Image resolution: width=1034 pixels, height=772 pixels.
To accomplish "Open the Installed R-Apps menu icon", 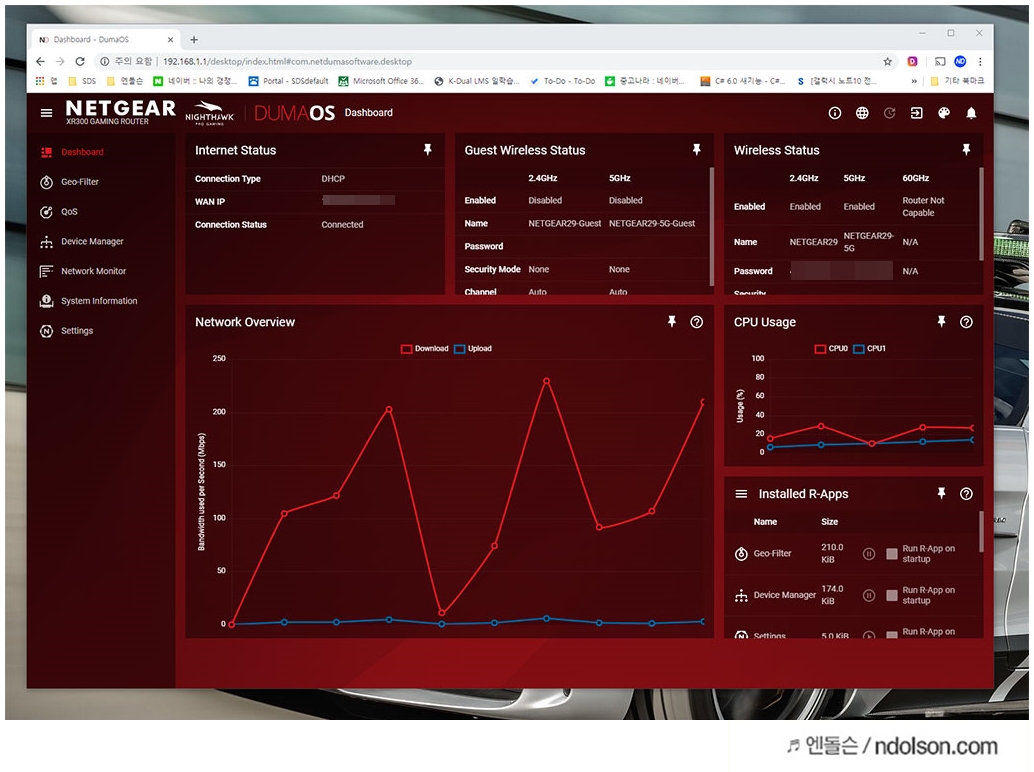I will (x=741, y=494).
